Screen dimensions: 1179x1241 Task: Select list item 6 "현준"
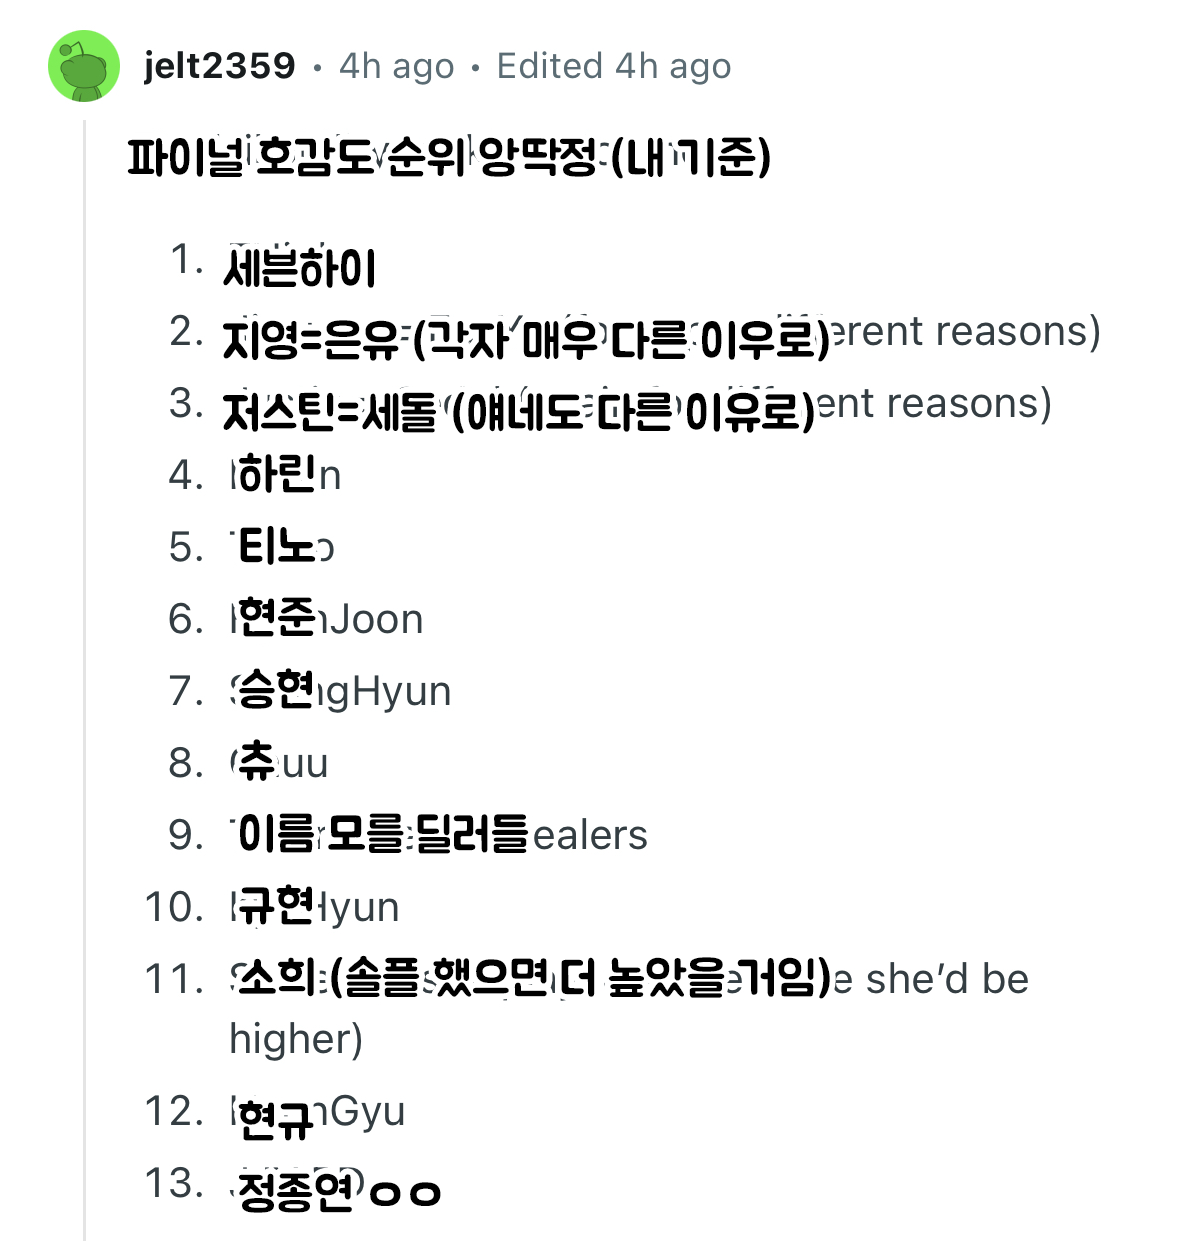click(x=277, y=619)
